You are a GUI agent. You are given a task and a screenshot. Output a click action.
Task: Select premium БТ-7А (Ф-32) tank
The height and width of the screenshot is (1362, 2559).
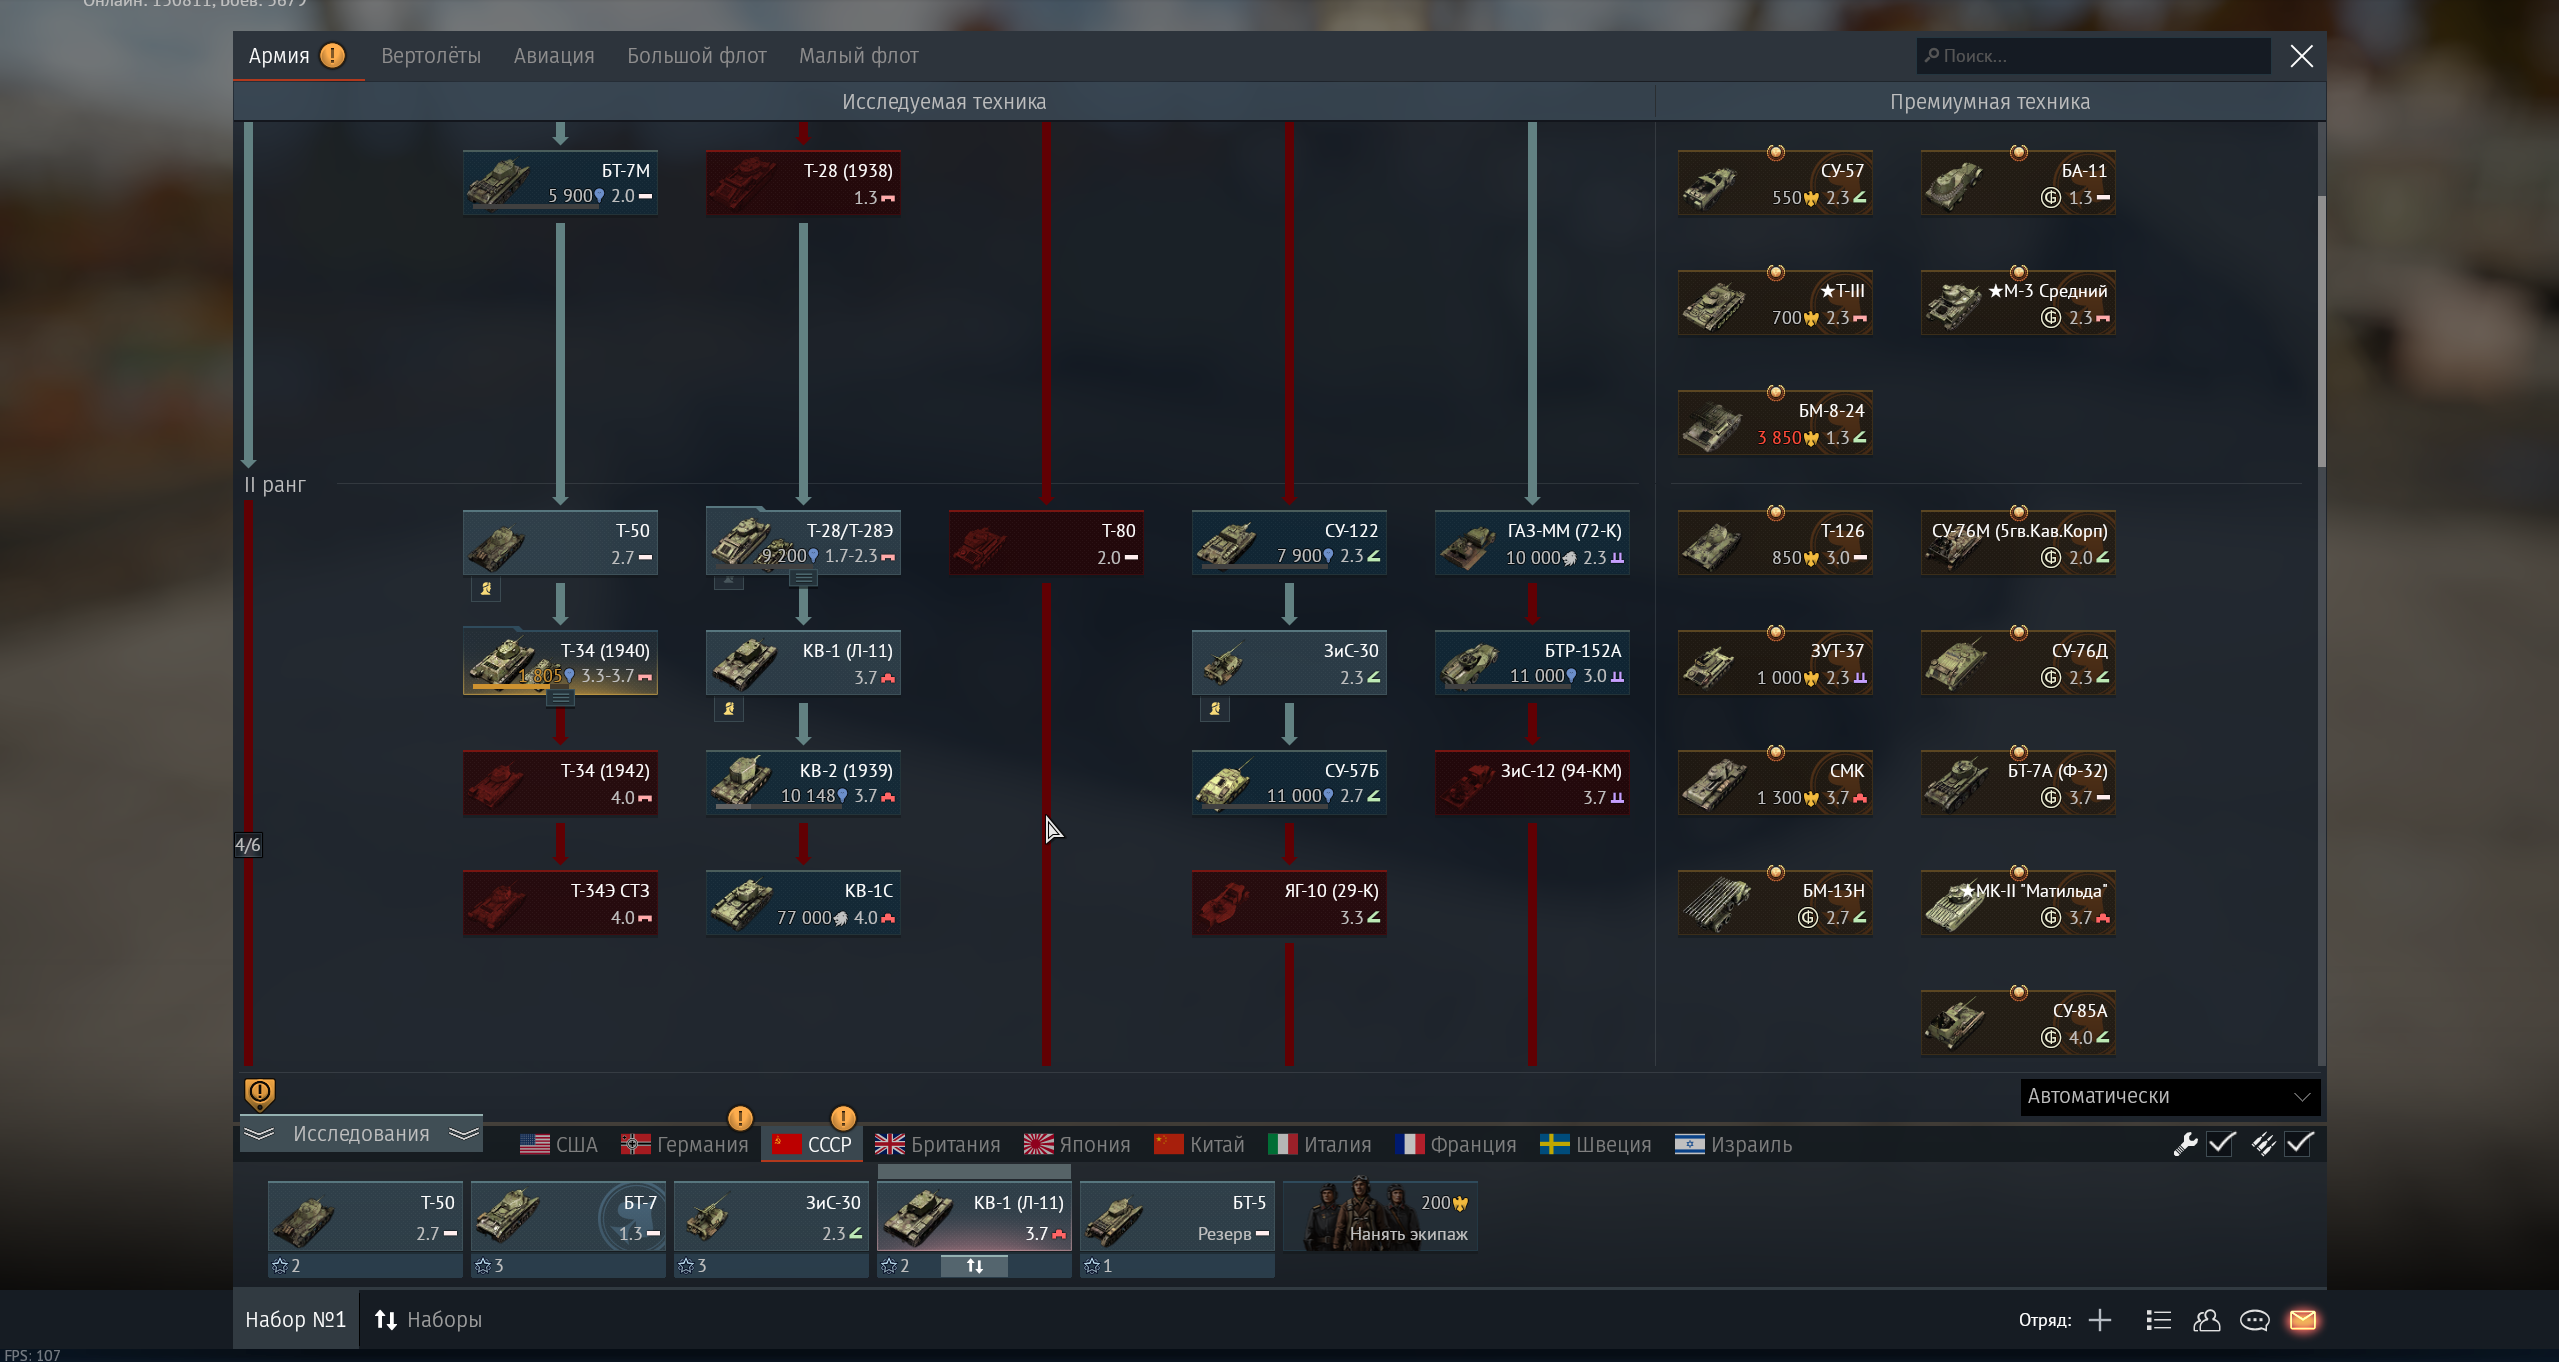(x=2018, y=783)
